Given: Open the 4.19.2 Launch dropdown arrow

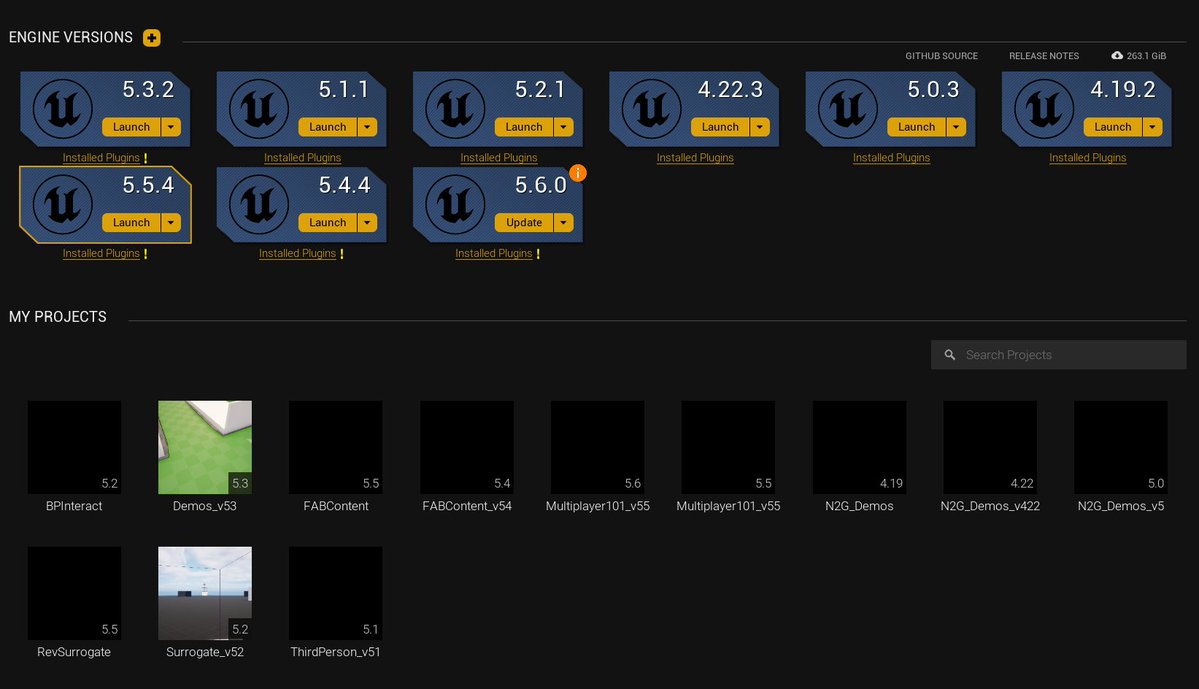Looking at the screenshot, I should coord(1152,127).
